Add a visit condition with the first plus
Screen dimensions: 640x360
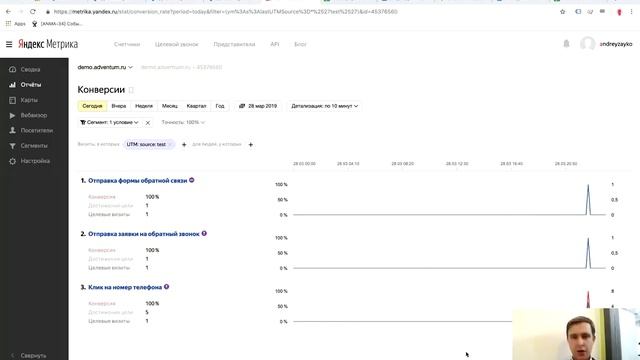184,144
